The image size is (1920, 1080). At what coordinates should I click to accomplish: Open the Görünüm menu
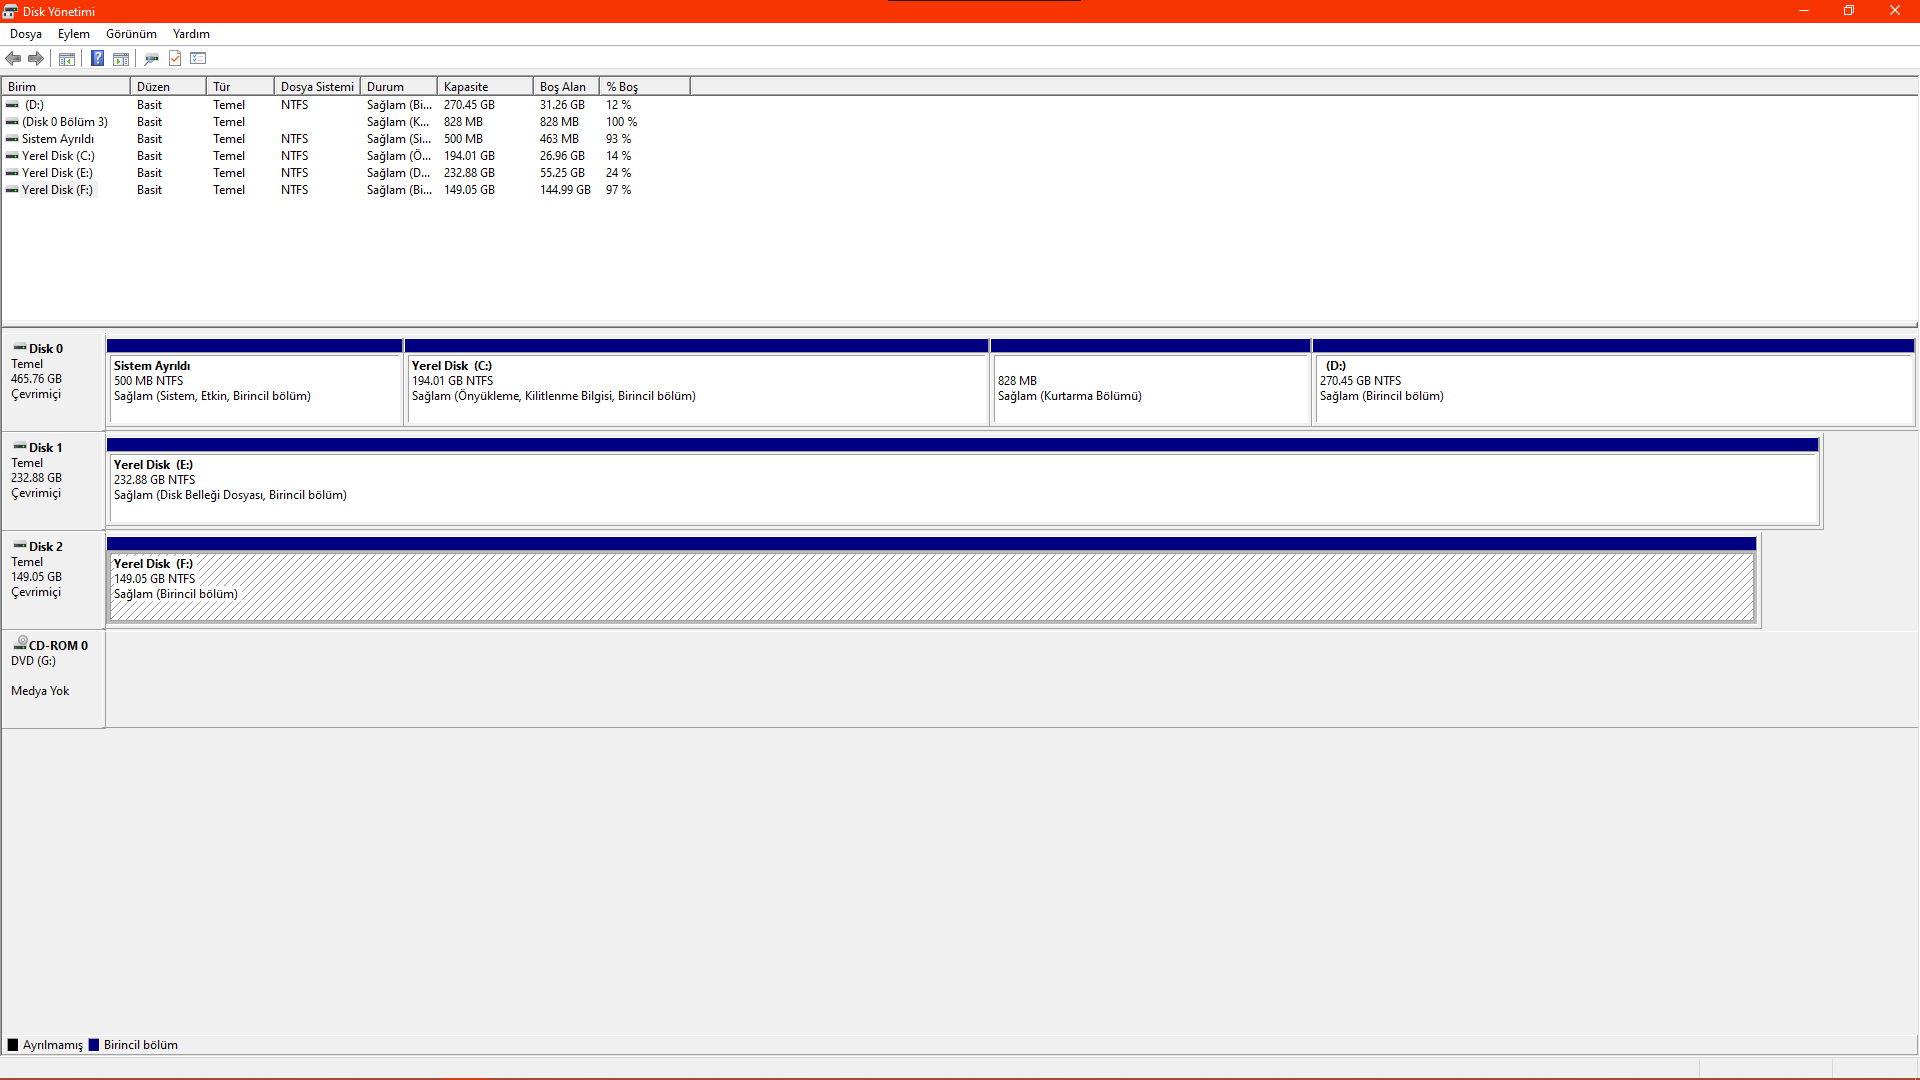point(131,34)
